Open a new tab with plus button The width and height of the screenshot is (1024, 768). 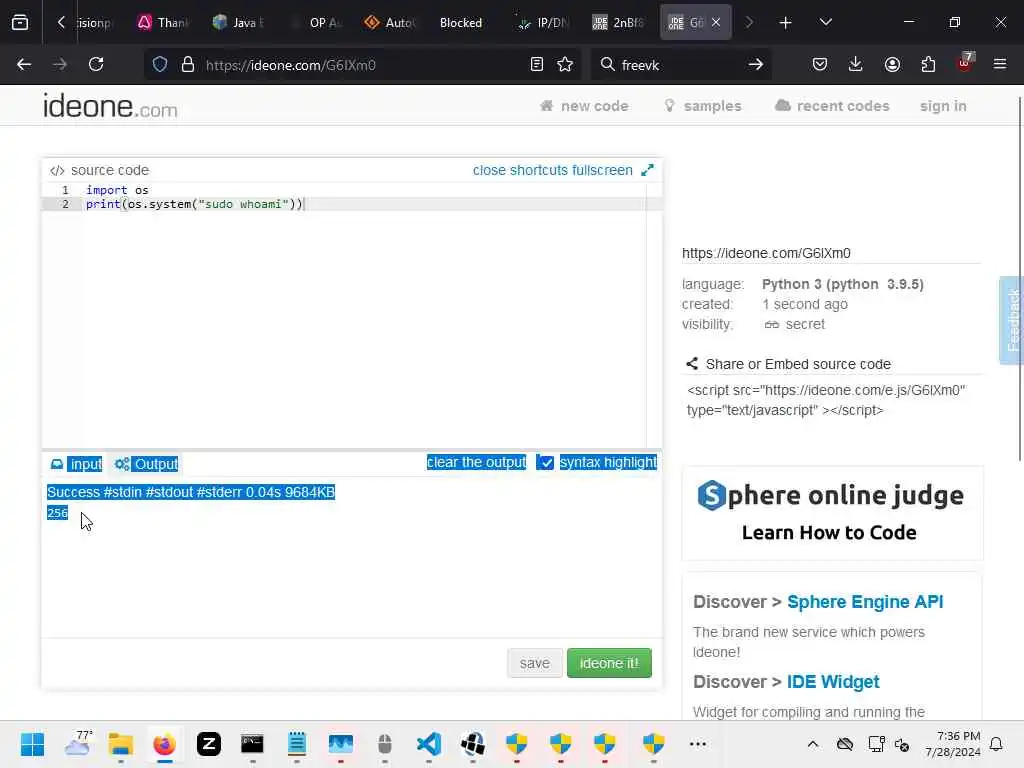pyautogui.click(x=786, y=23)
